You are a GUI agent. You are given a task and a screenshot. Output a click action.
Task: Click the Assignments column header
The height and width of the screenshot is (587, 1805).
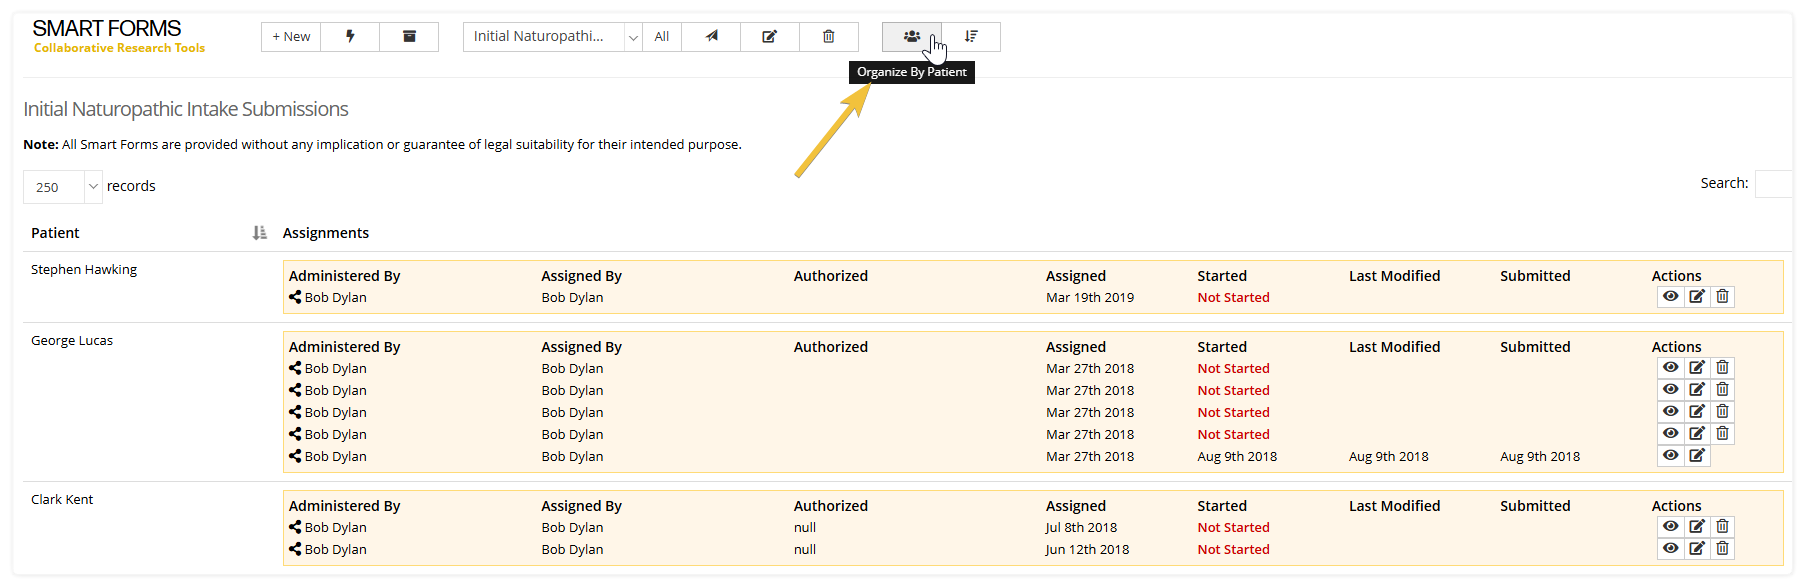326,233
